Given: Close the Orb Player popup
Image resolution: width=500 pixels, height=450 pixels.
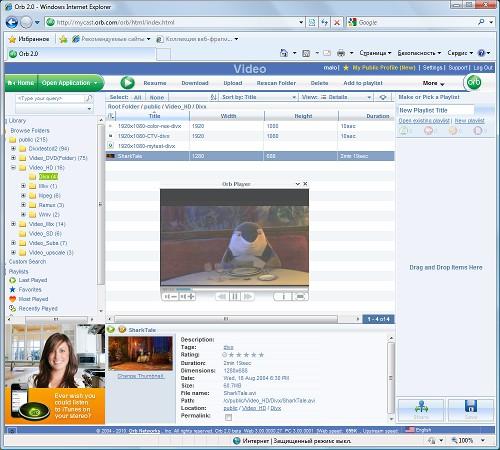Looking at the screenshot, I should pyautogui.click(x=305, y=184).
